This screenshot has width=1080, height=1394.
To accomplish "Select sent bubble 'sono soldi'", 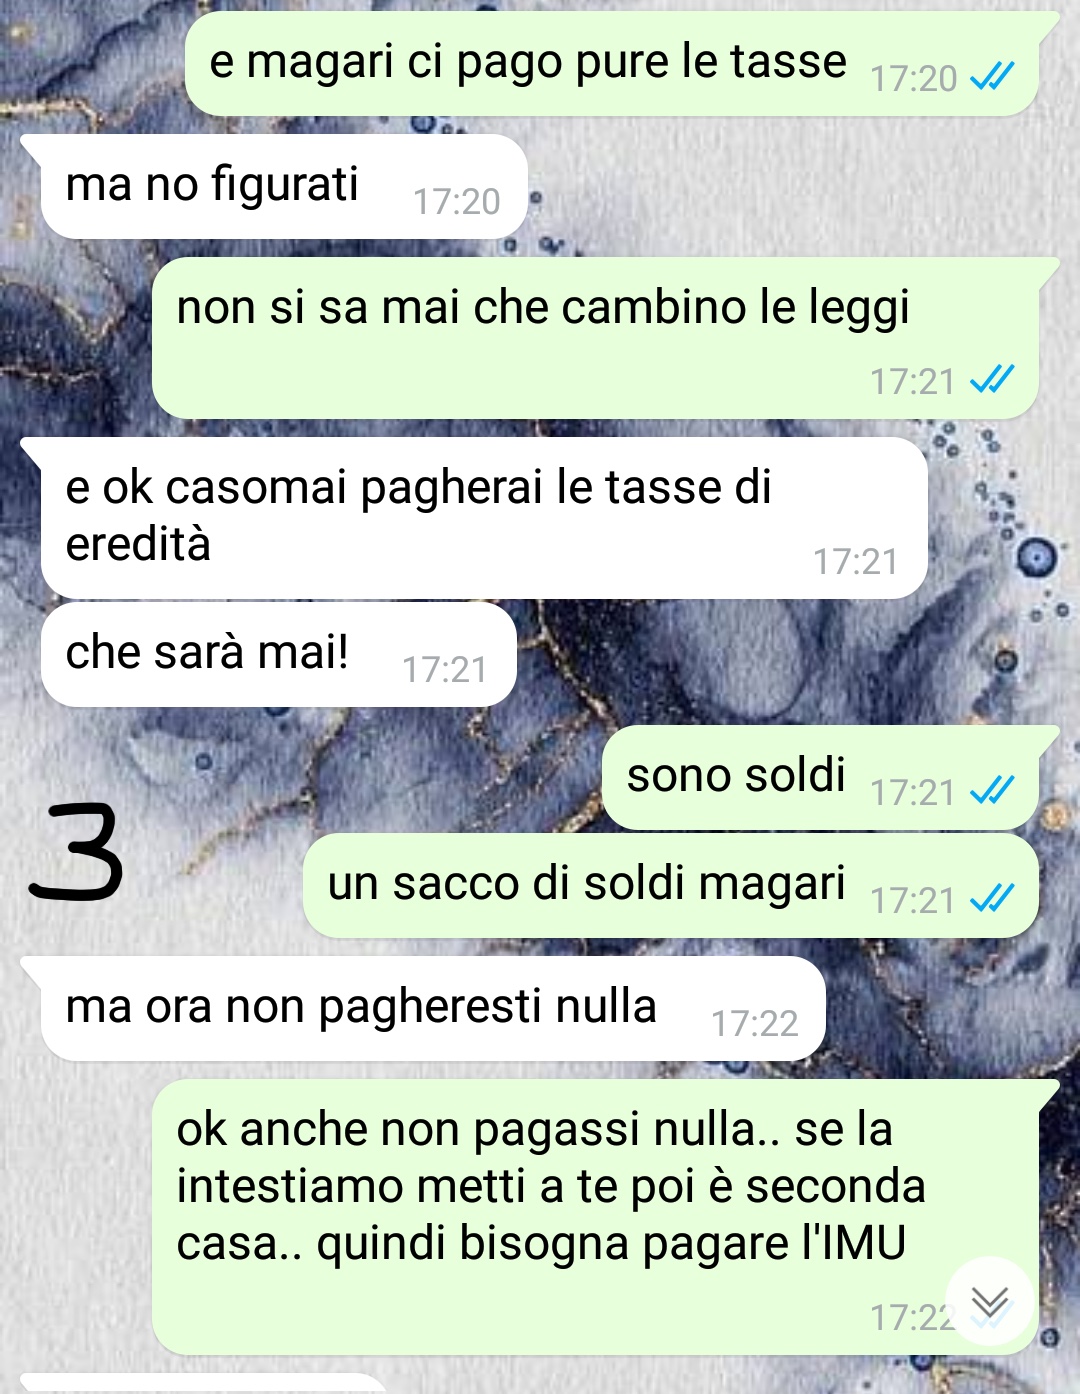I will pos(821,777).
